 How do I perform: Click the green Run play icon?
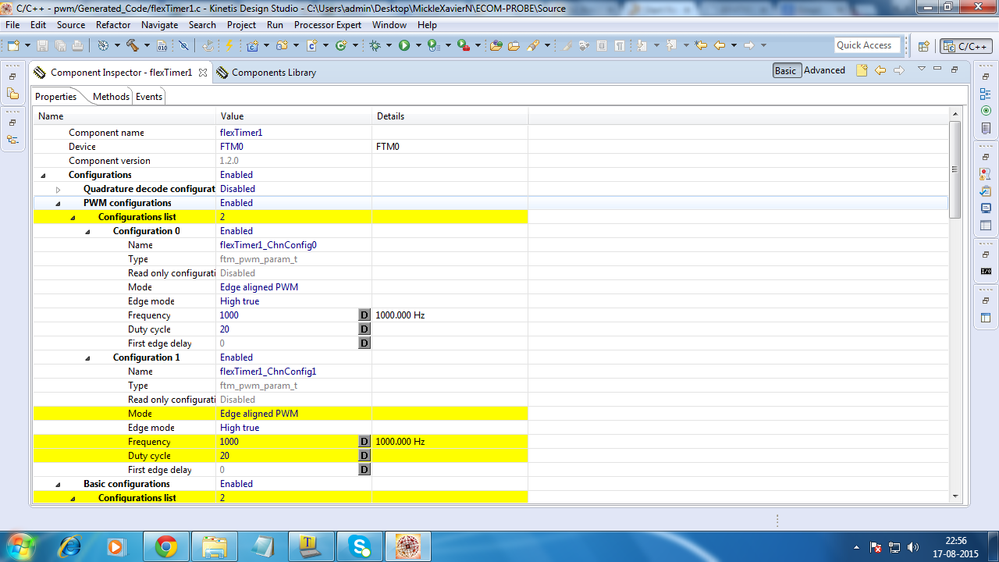coord(404,45)
